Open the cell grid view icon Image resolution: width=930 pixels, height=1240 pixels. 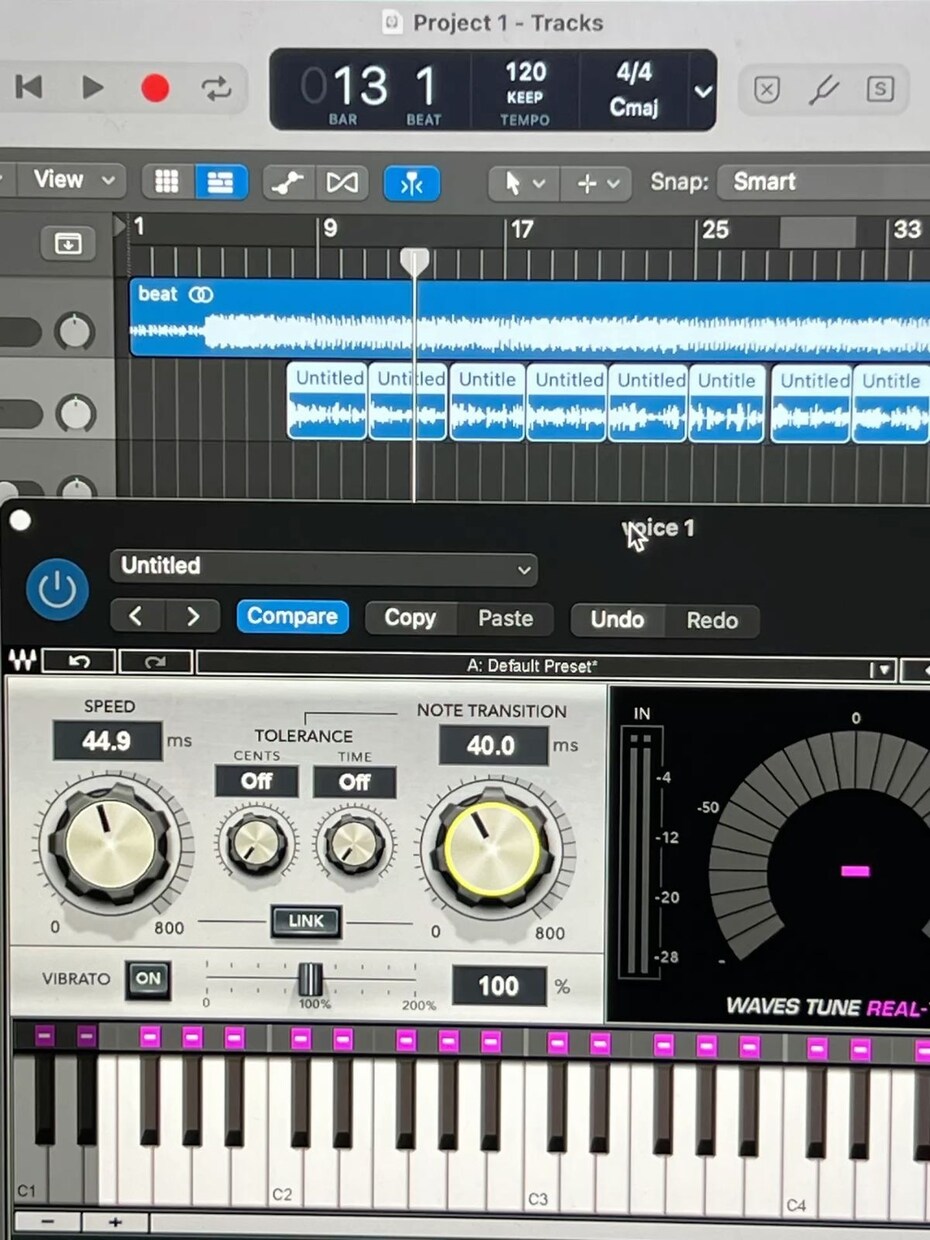tap(166, 182)
